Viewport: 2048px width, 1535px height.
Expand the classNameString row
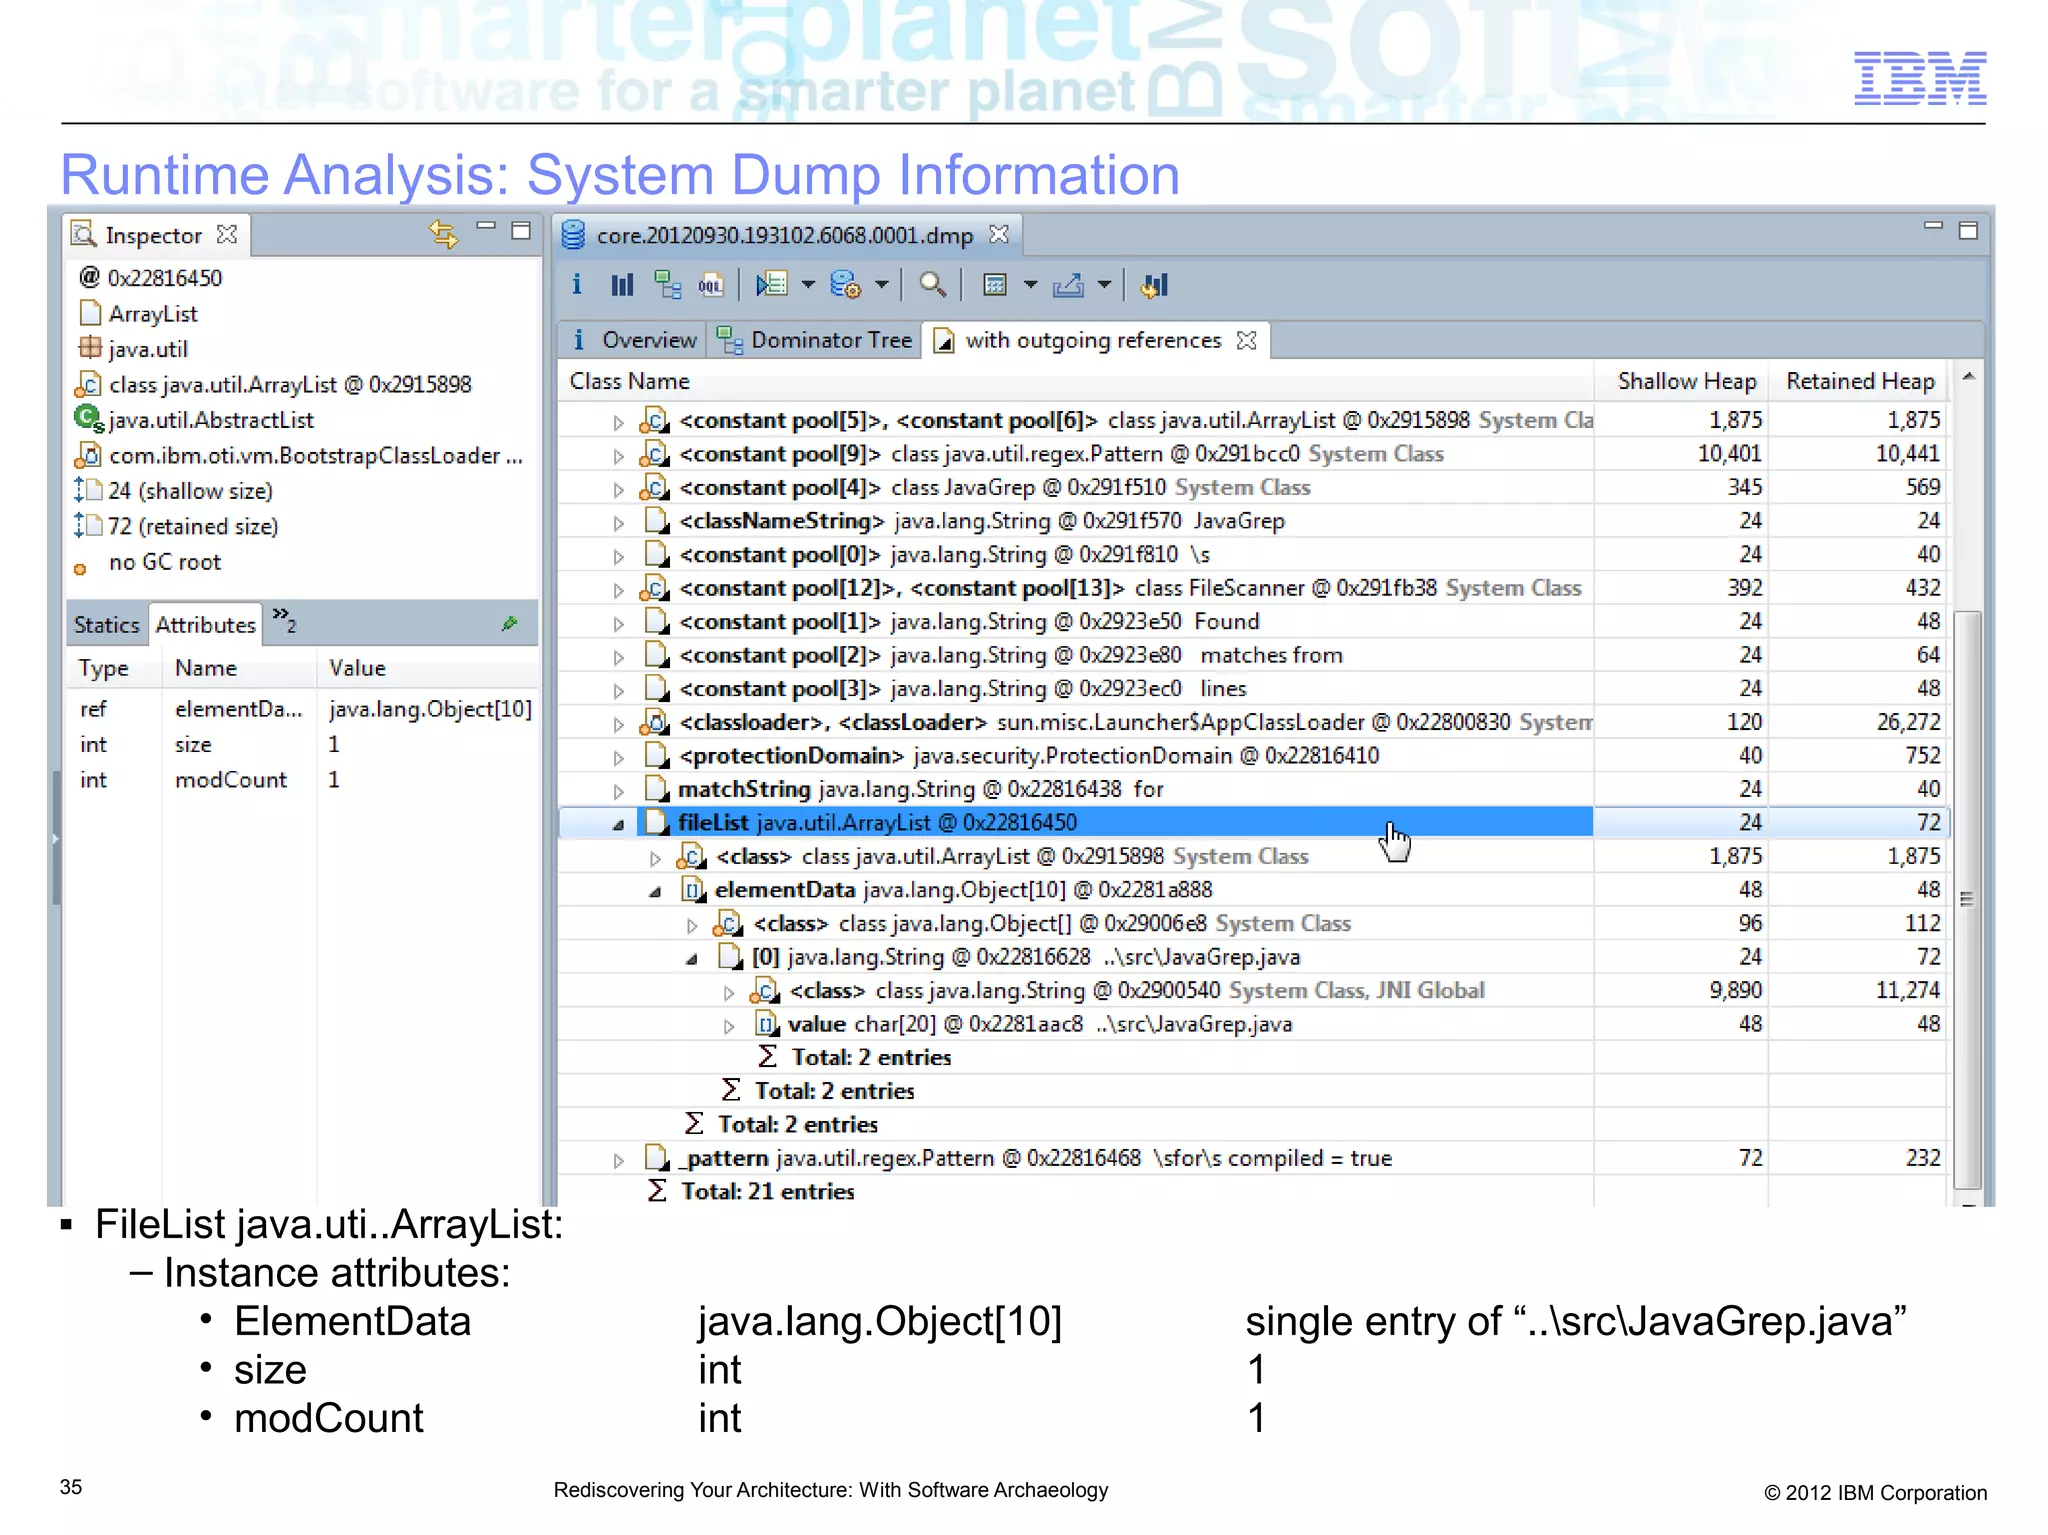click(x=618, y=523)
